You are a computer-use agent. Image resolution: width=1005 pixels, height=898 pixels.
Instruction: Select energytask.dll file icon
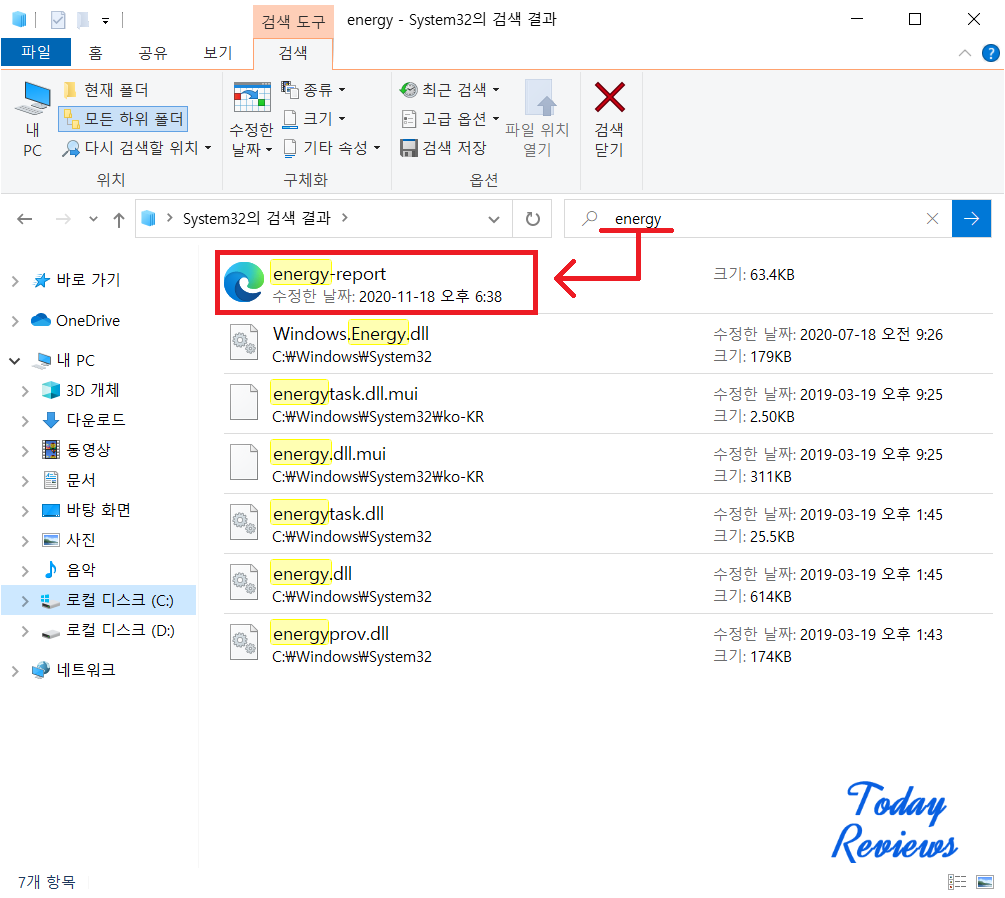pos(244,522)
